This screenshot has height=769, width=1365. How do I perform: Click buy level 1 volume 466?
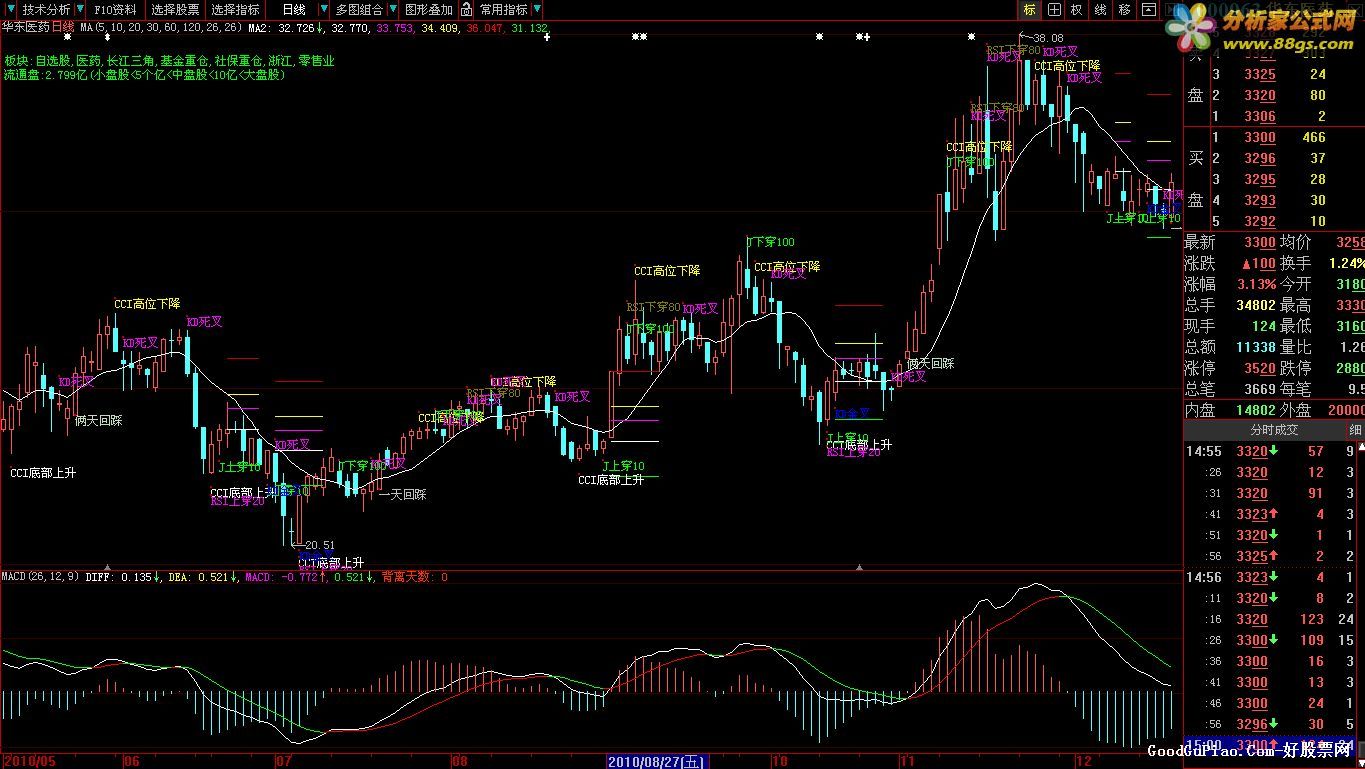[1314, 137]
